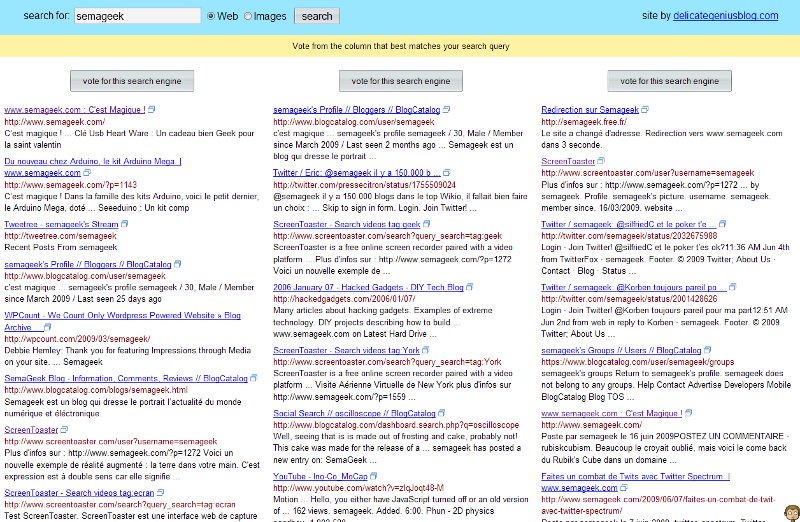The width and height of the screenshot is (800, 522).
Task: Click new-window icon next to Social Search // oscilloscope
Action: point(441,413)
